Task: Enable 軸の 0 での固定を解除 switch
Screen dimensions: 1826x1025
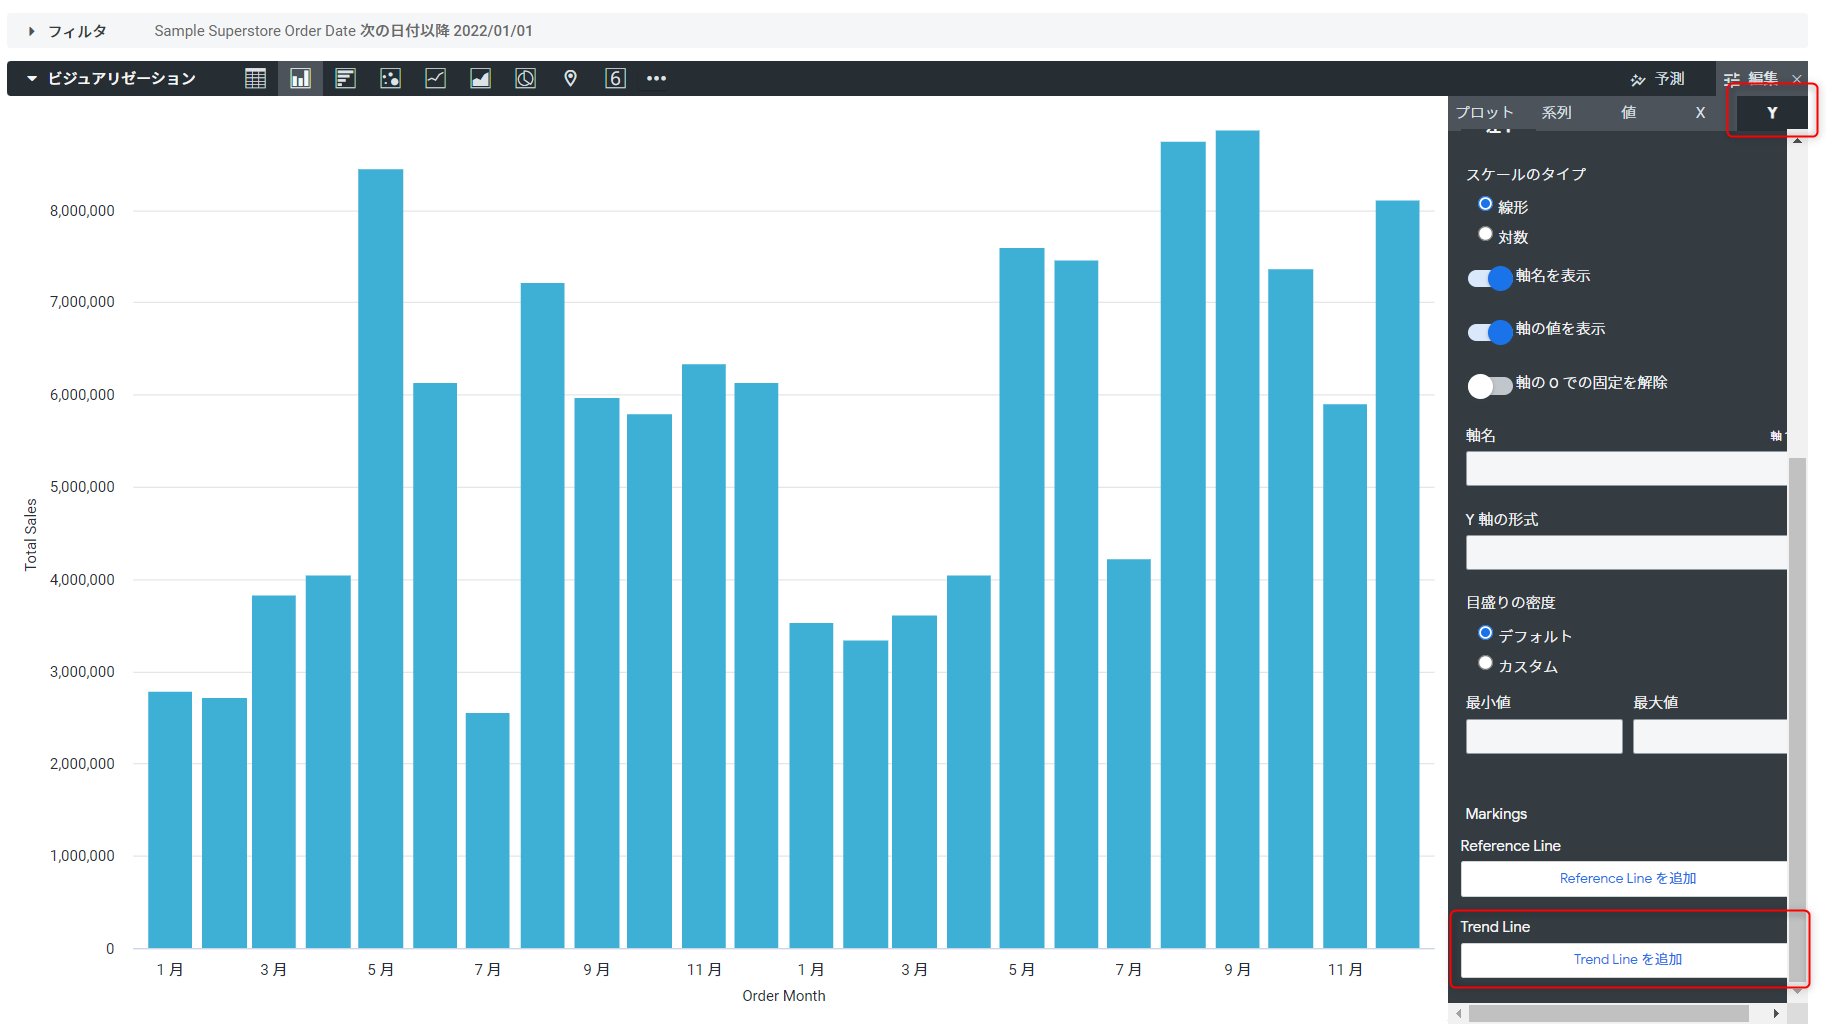Action: [1489, 385]
